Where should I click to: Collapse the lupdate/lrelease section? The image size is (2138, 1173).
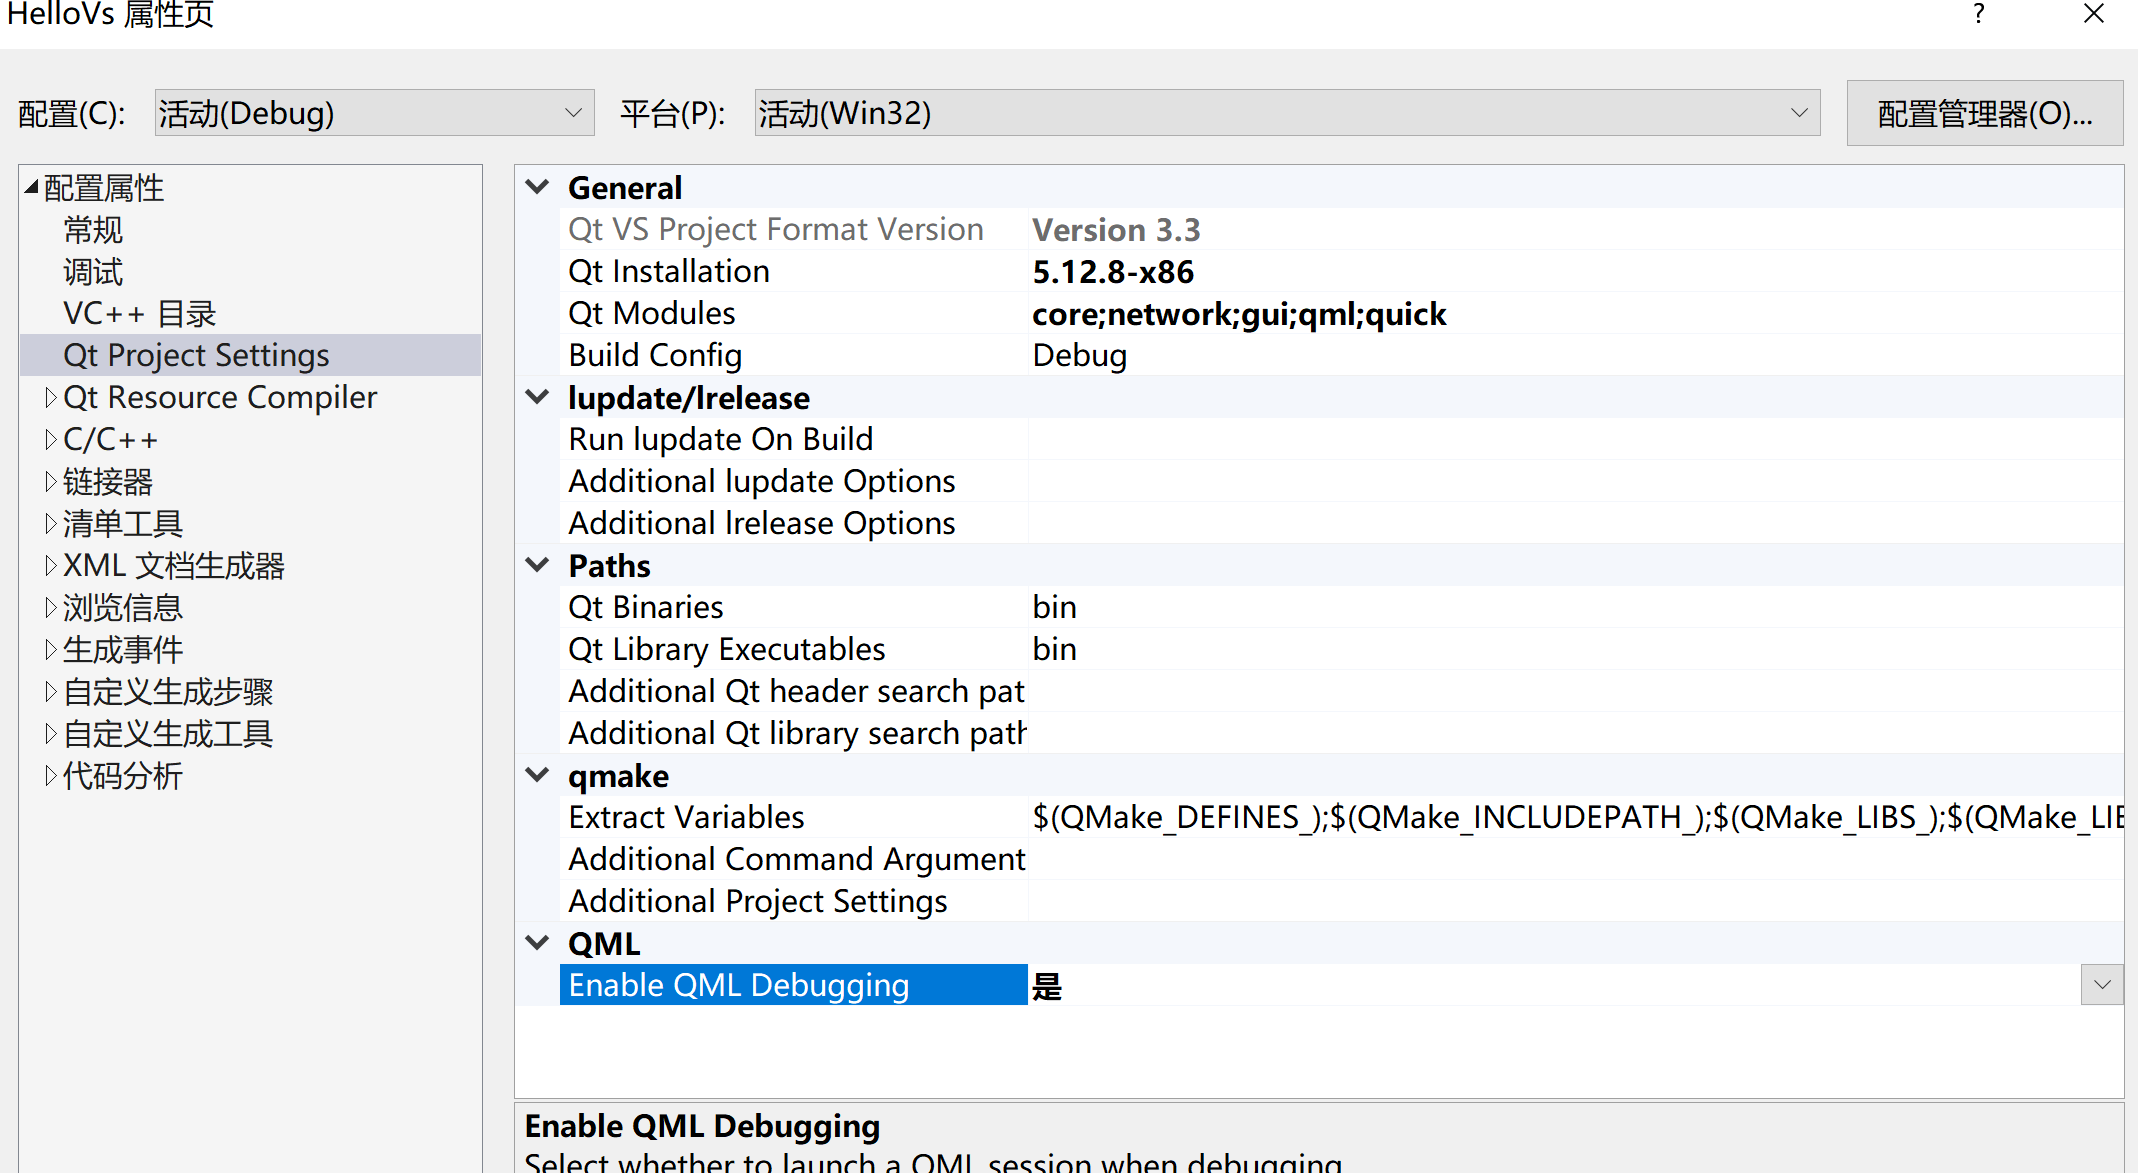tap(537, 396)
